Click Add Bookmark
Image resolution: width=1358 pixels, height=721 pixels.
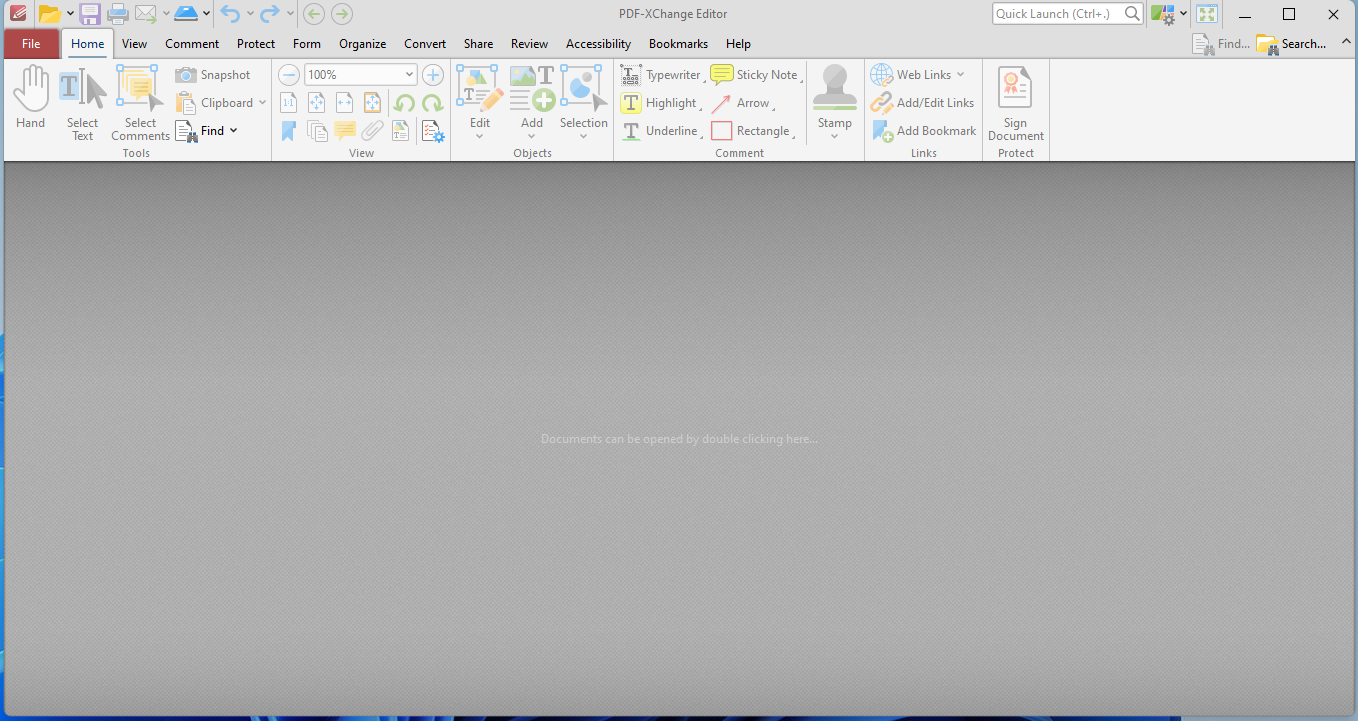click(924, 131)
